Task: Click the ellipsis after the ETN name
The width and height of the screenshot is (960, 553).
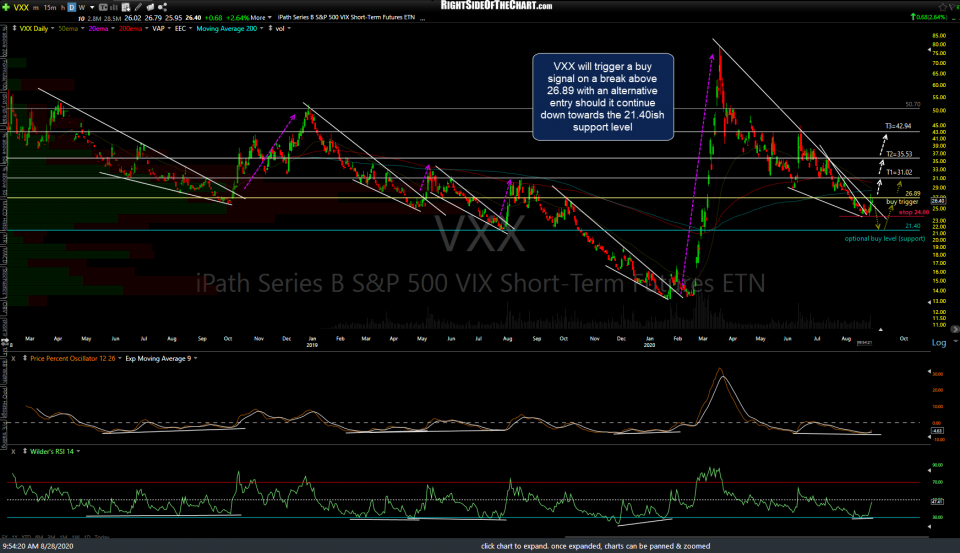Action: click(422, 18)
